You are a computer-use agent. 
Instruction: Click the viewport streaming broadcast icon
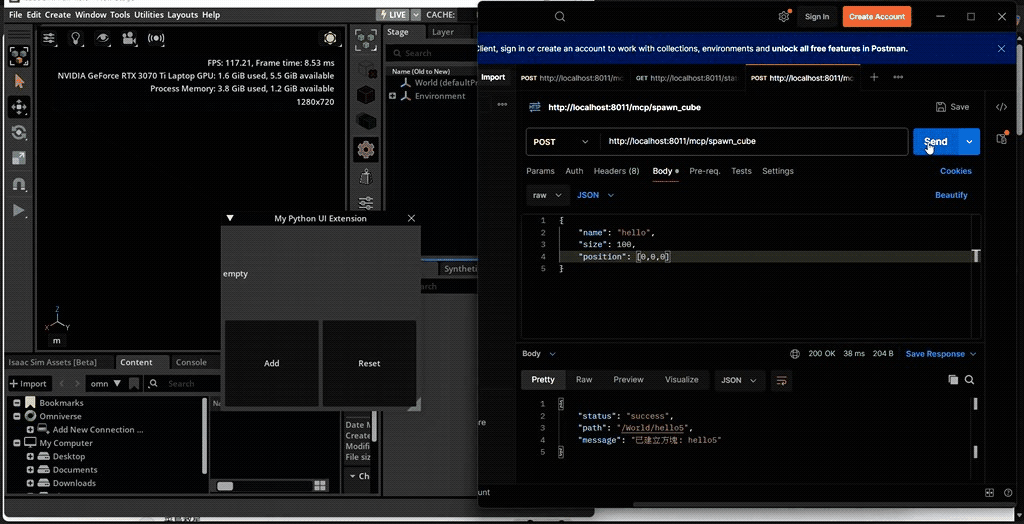tap(156, 38)
